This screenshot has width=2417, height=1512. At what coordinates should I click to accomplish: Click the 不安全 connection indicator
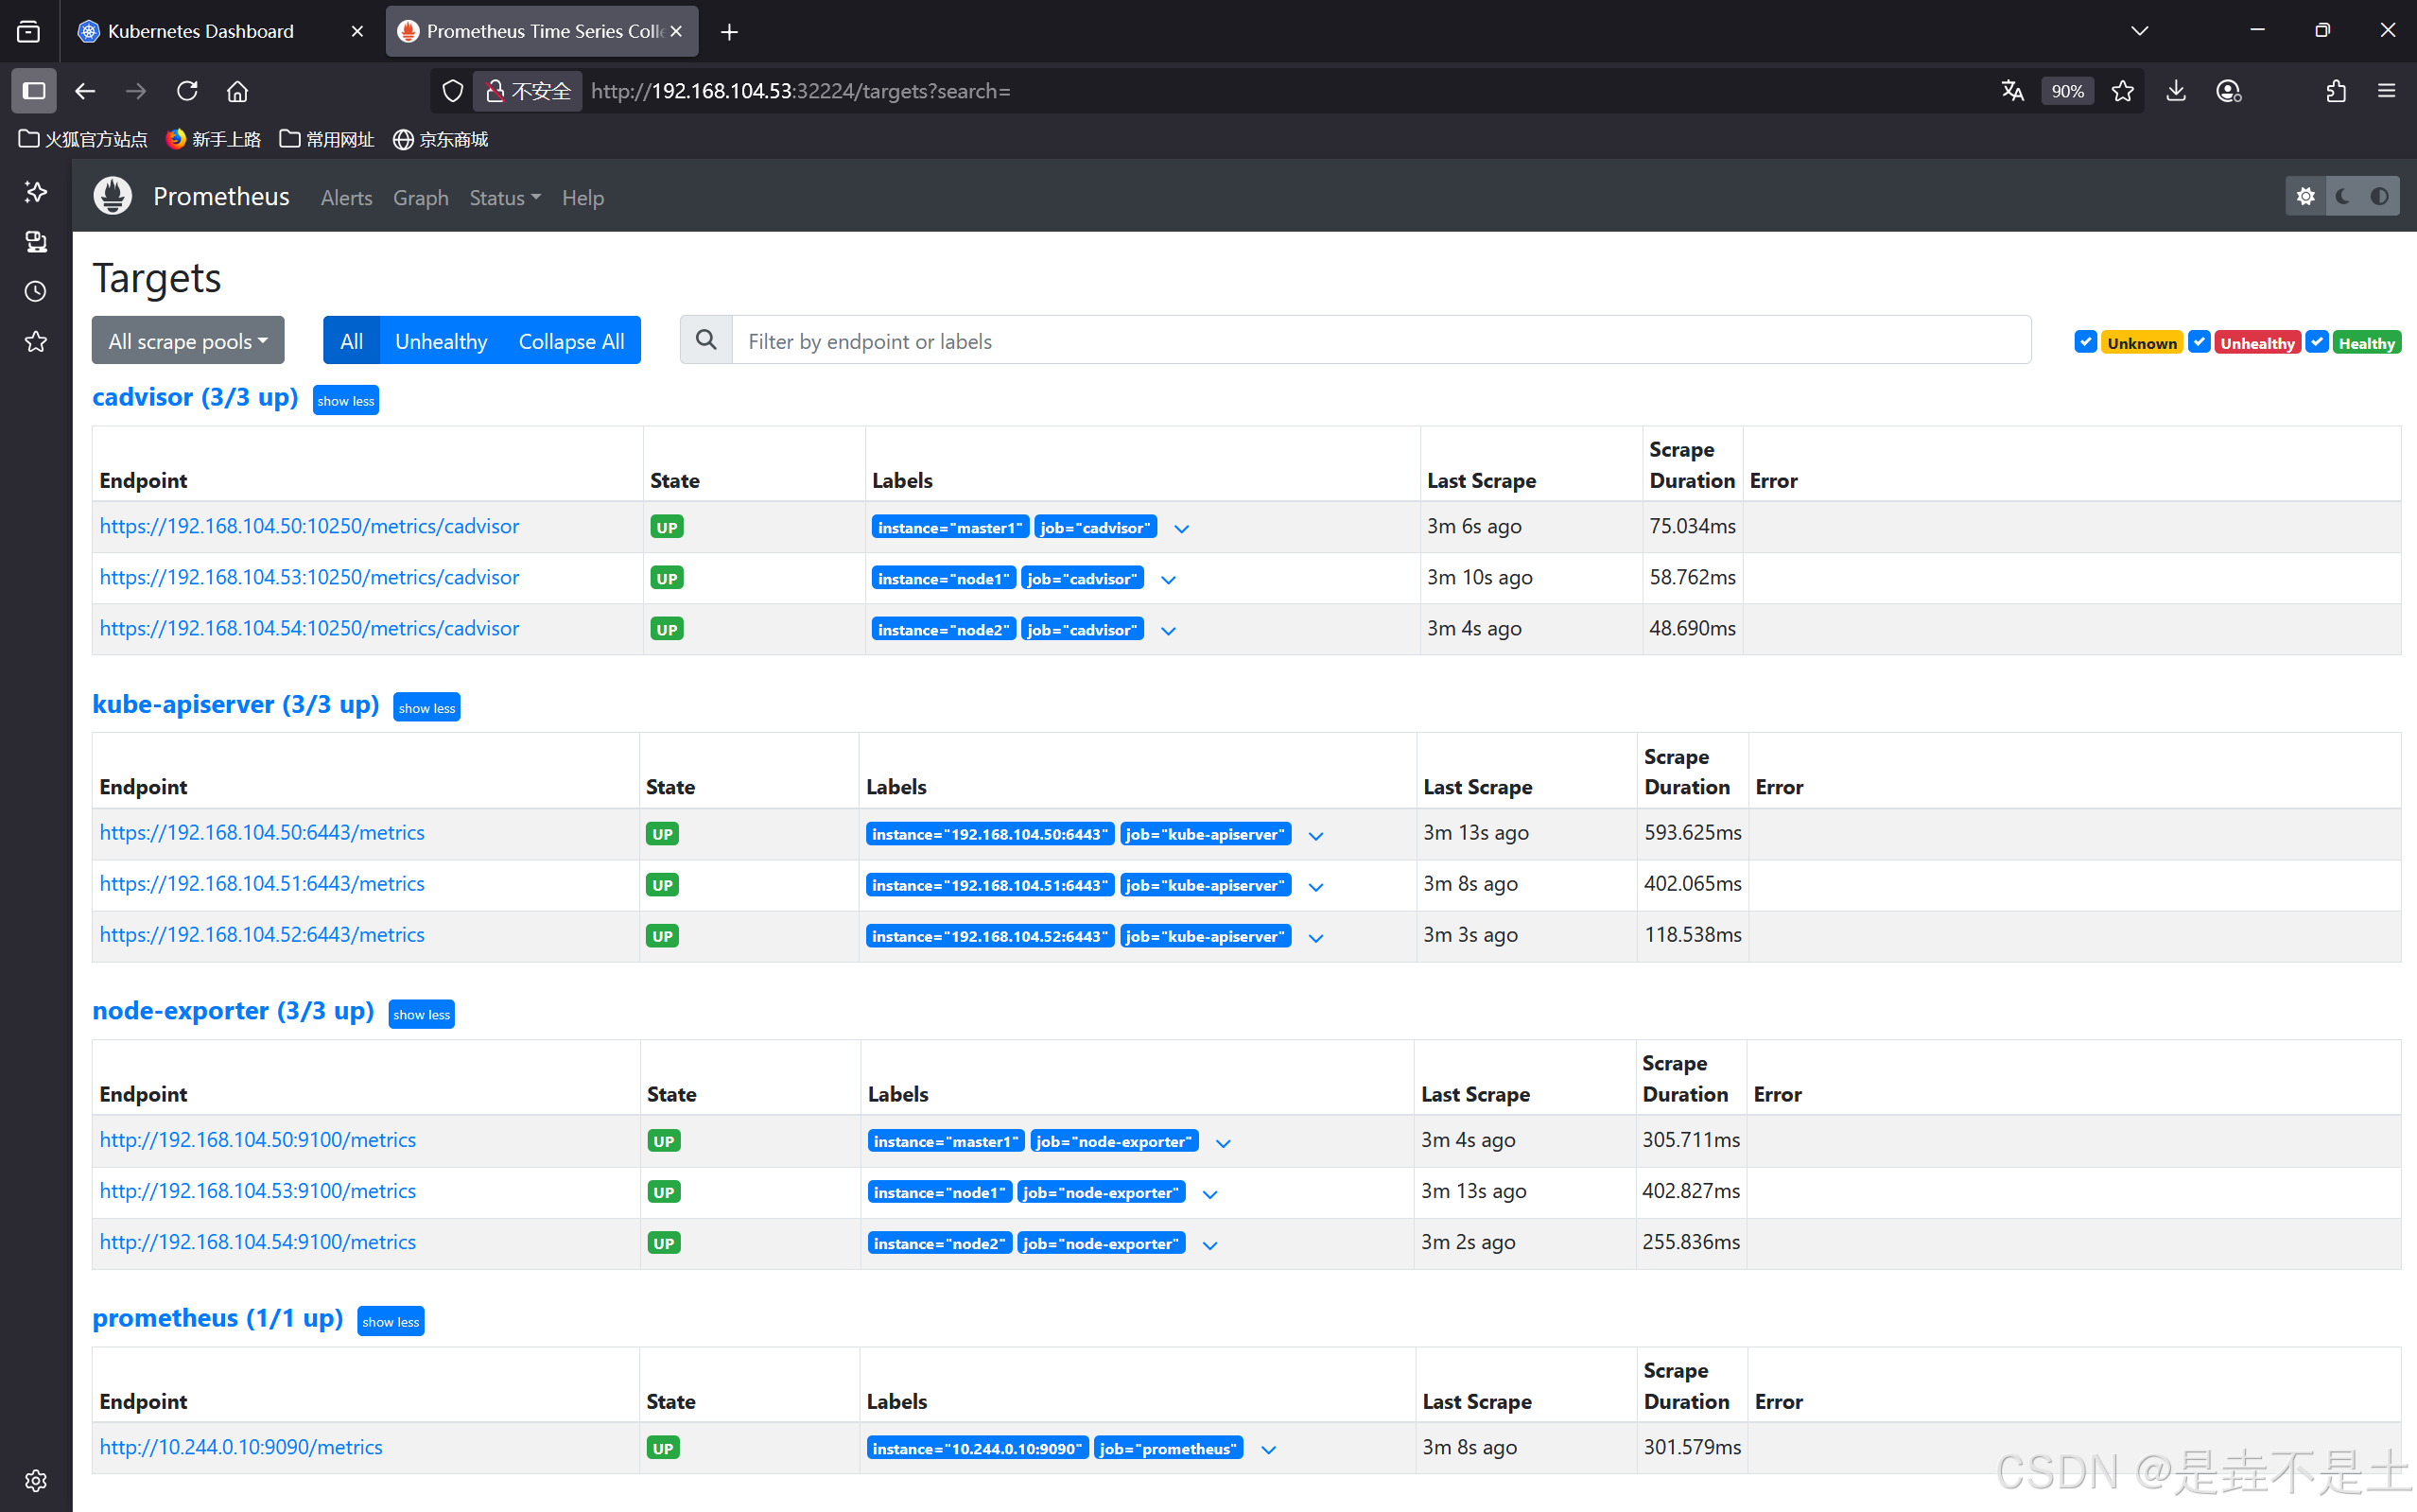pos(529,91)
